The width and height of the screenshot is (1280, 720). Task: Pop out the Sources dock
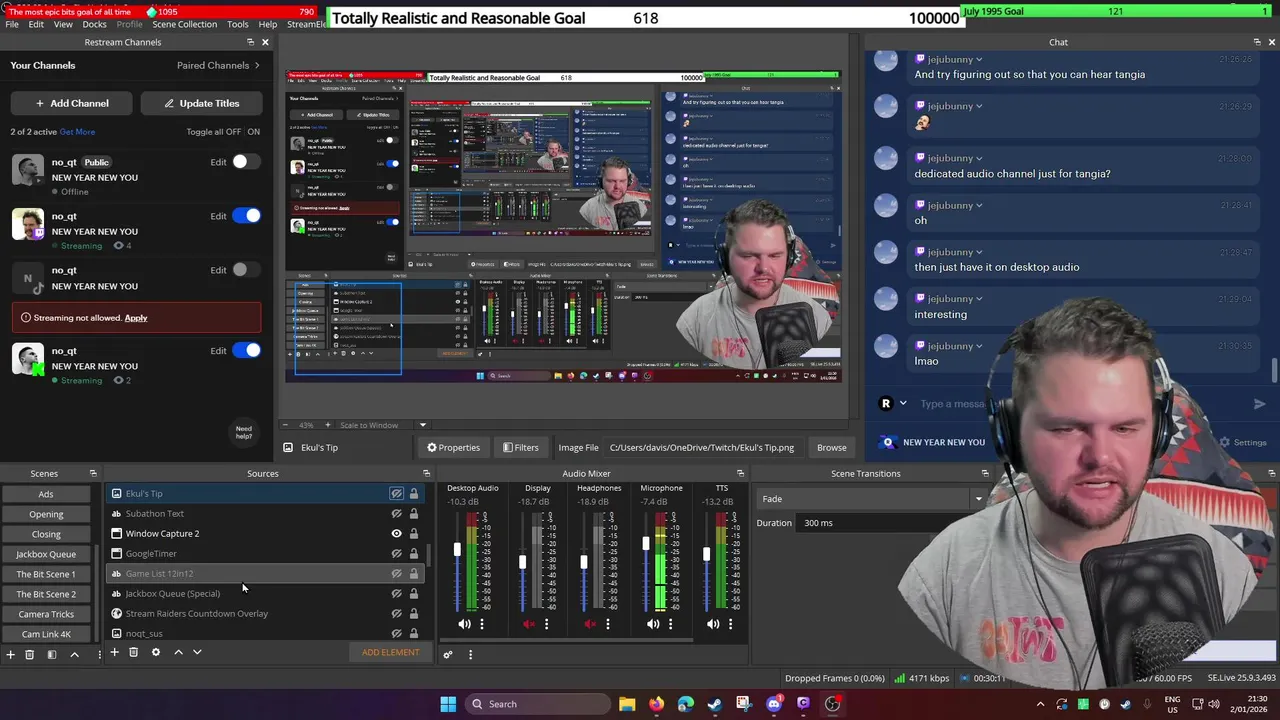[426, 474]
